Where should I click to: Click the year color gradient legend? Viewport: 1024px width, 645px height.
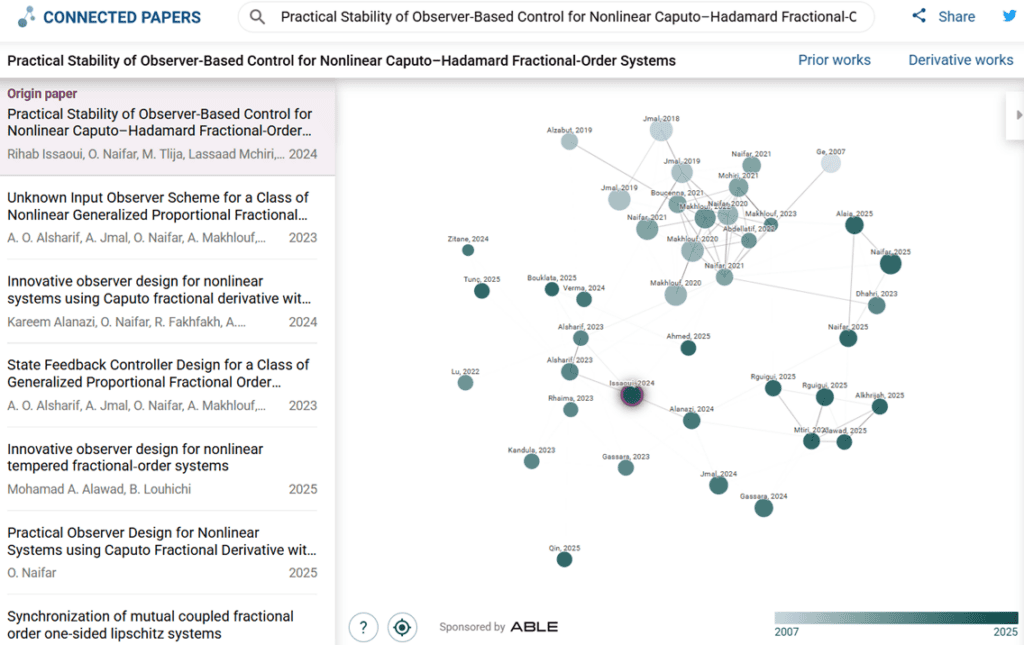(x=896, y=618)
